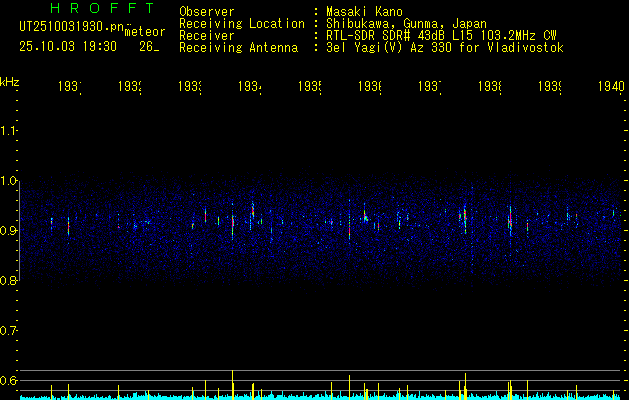Select the observer name Masaki Kano

(x=364, y=12)
